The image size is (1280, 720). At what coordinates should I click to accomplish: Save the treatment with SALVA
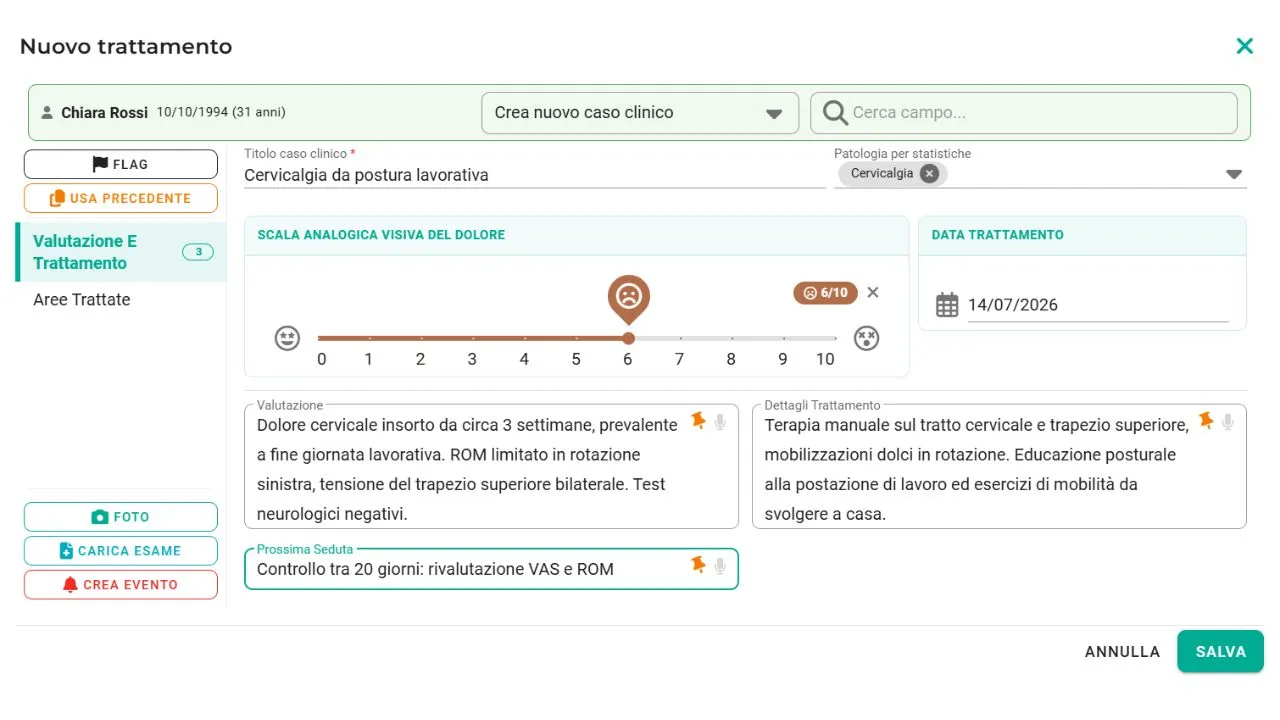[x=1221, y=652]
